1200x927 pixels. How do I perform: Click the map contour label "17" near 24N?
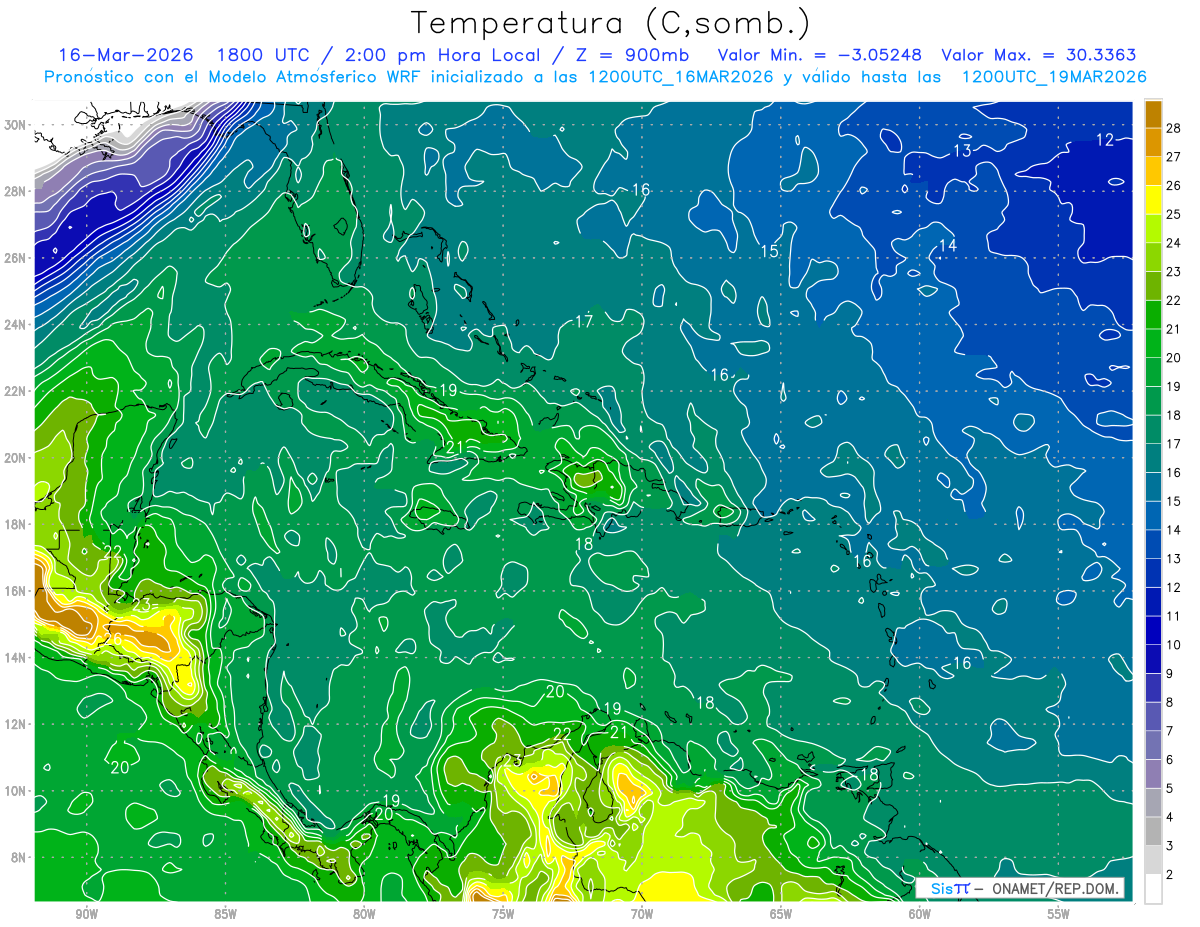coord(585,321)
